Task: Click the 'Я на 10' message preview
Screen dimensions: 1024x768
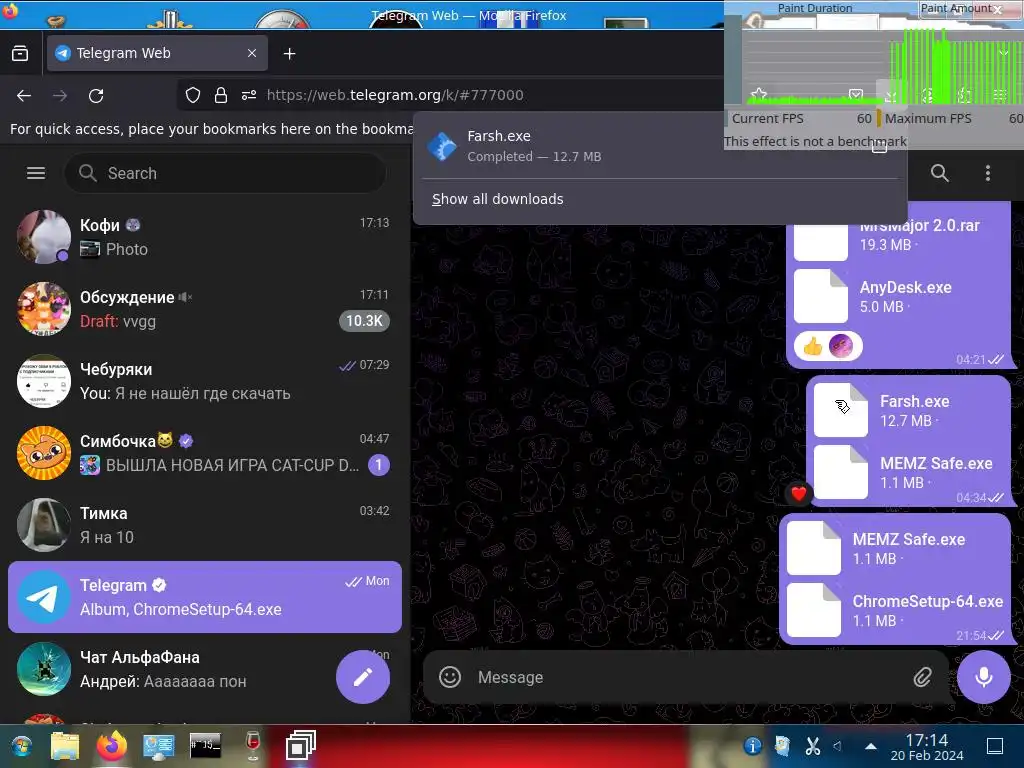Action: (107, 537)
